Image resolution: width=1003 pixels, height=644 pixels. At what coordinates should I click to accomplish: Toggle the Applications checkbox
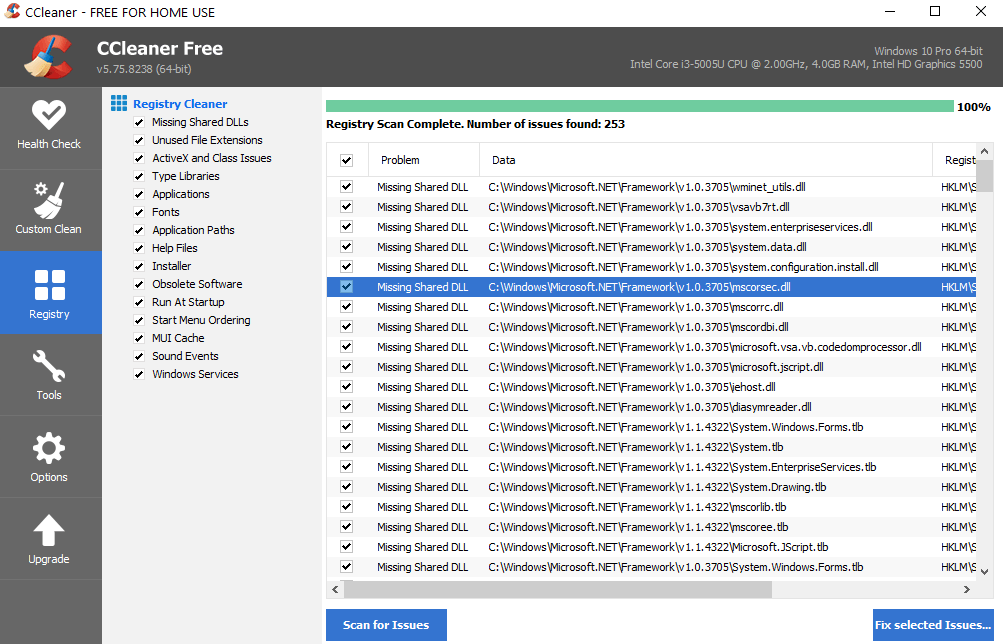139,194
